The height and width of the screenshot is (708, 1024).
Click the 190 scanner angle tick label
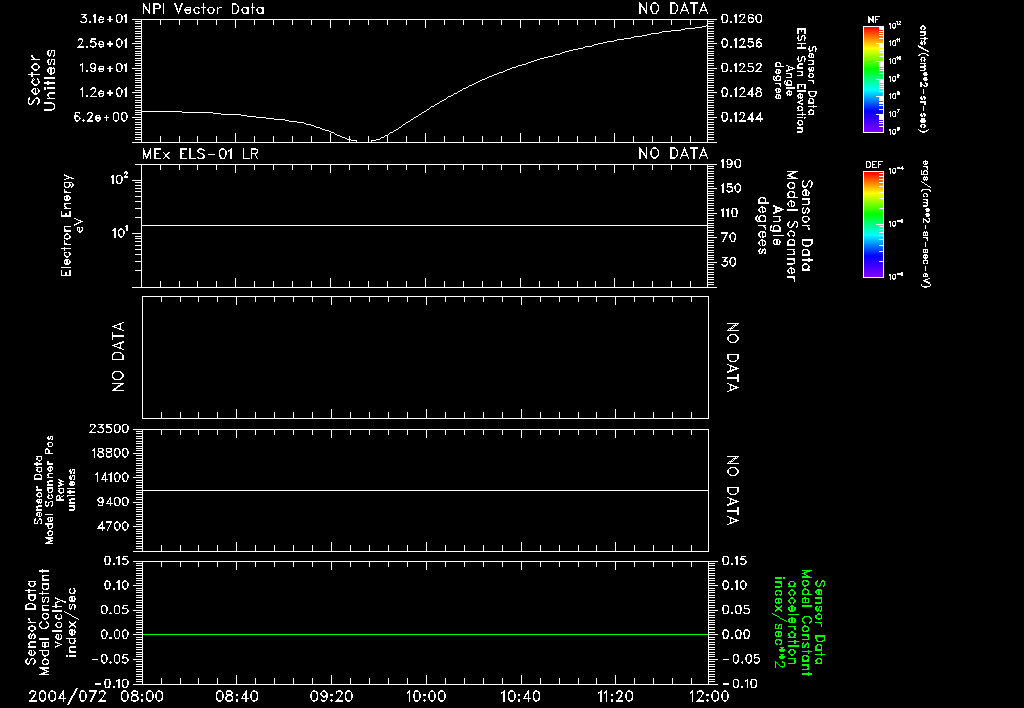point(731,164)
